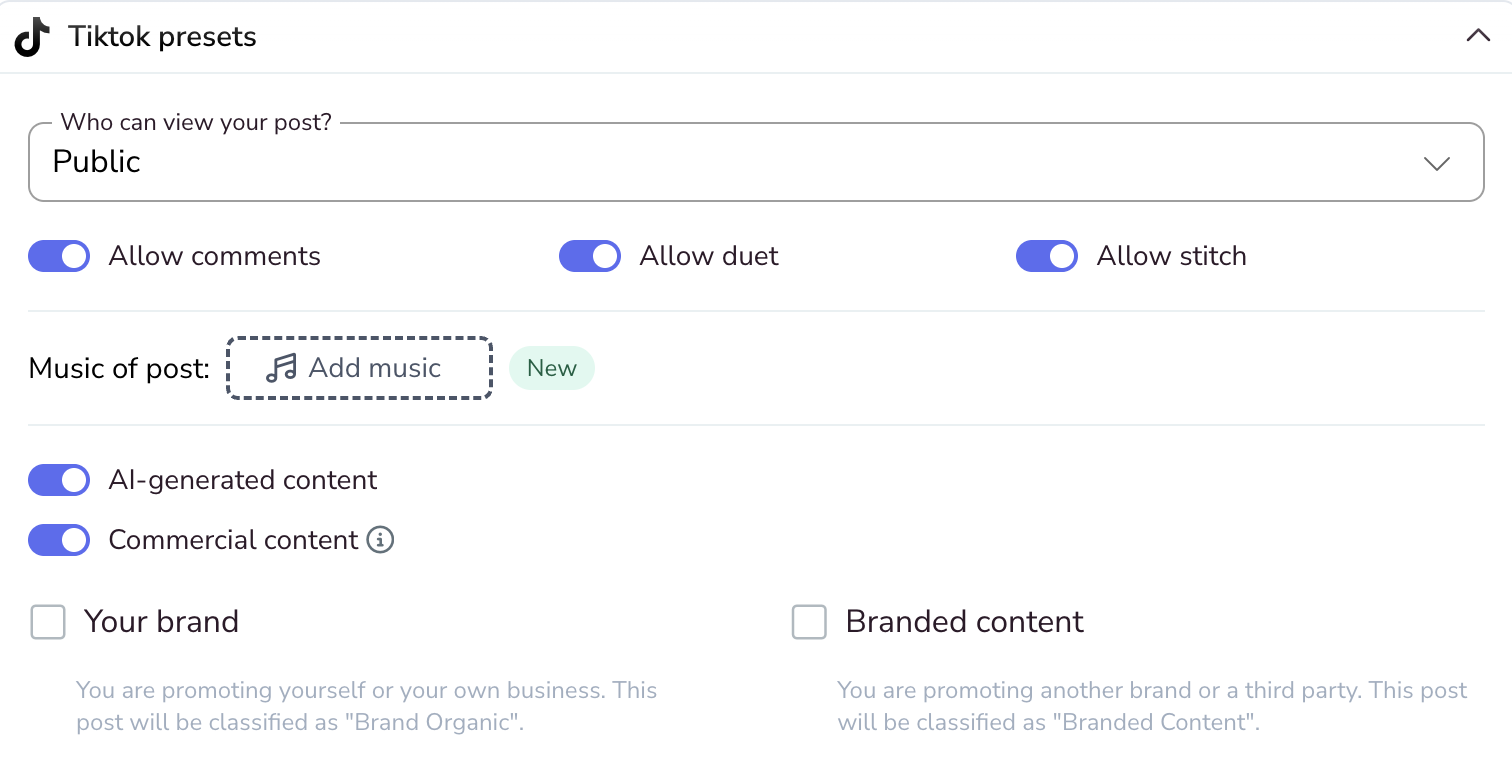1512x764 pixels.
Task: Tick the Branded content checkbox
Action: point(809,622)
